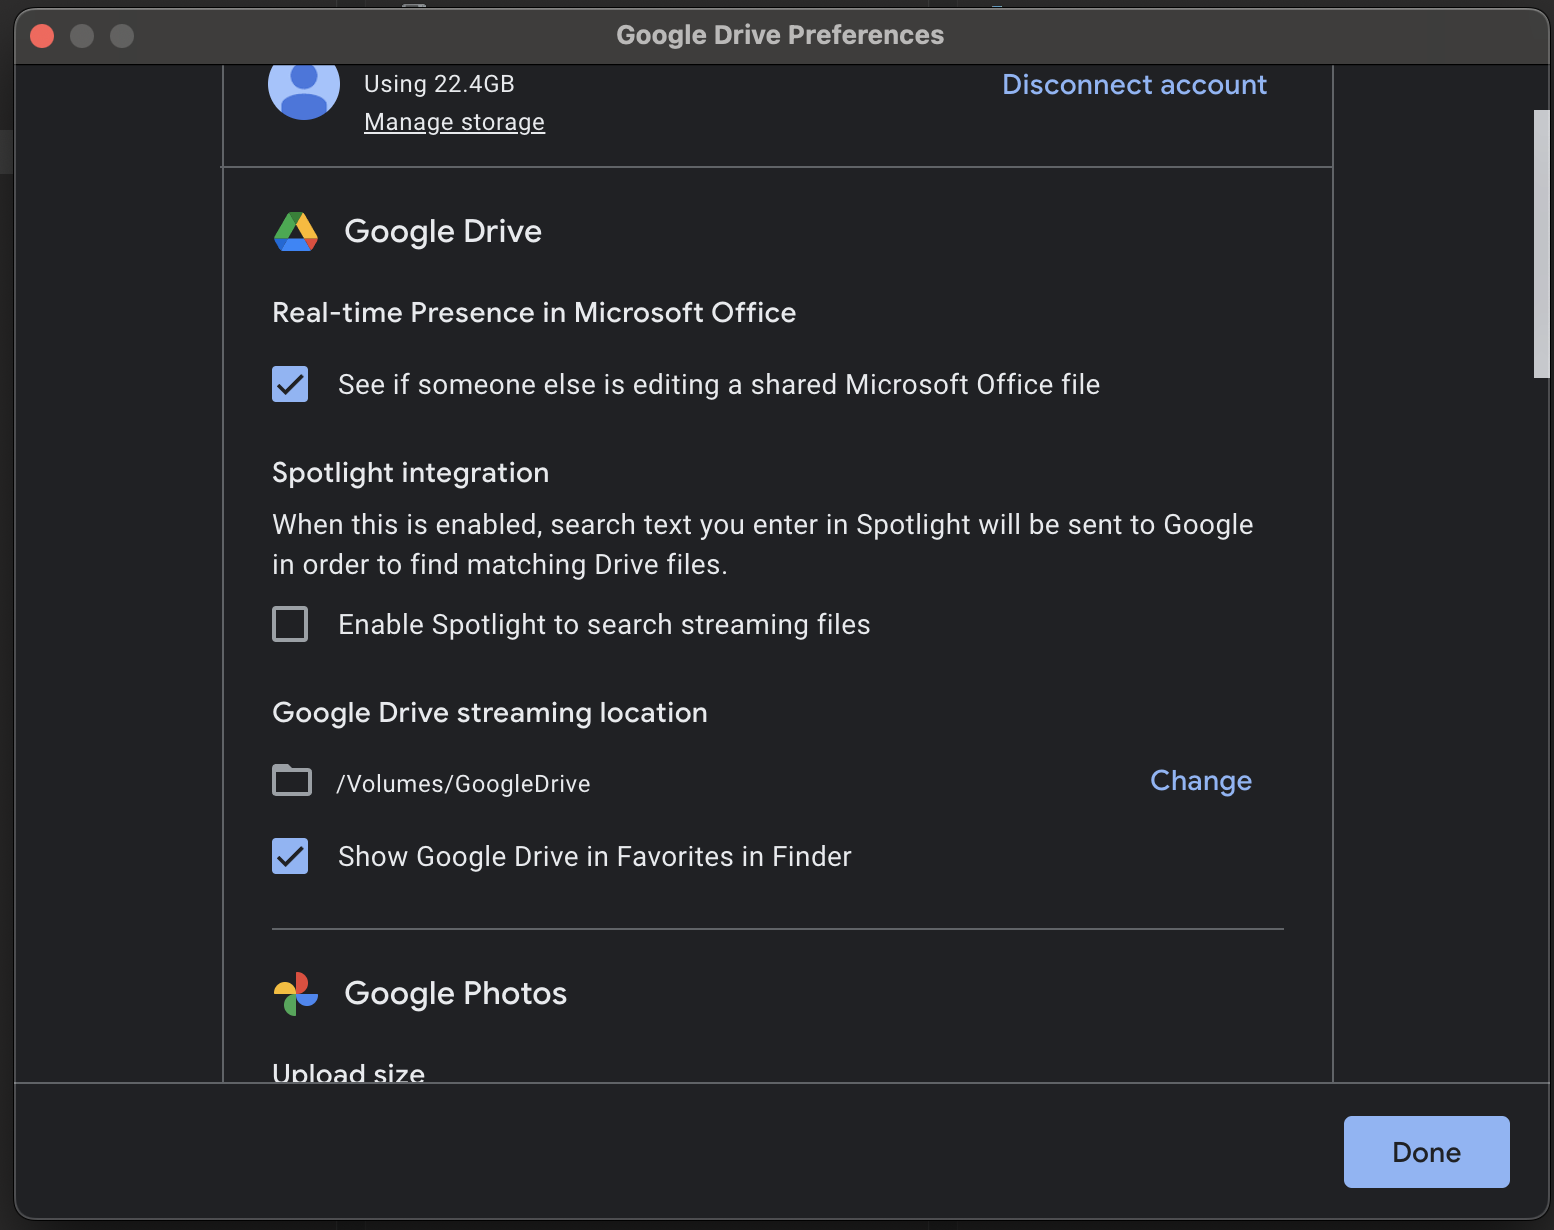Change the Google Drive streaming location
The image size is (1554, 1230).
tap(1200, 781)
